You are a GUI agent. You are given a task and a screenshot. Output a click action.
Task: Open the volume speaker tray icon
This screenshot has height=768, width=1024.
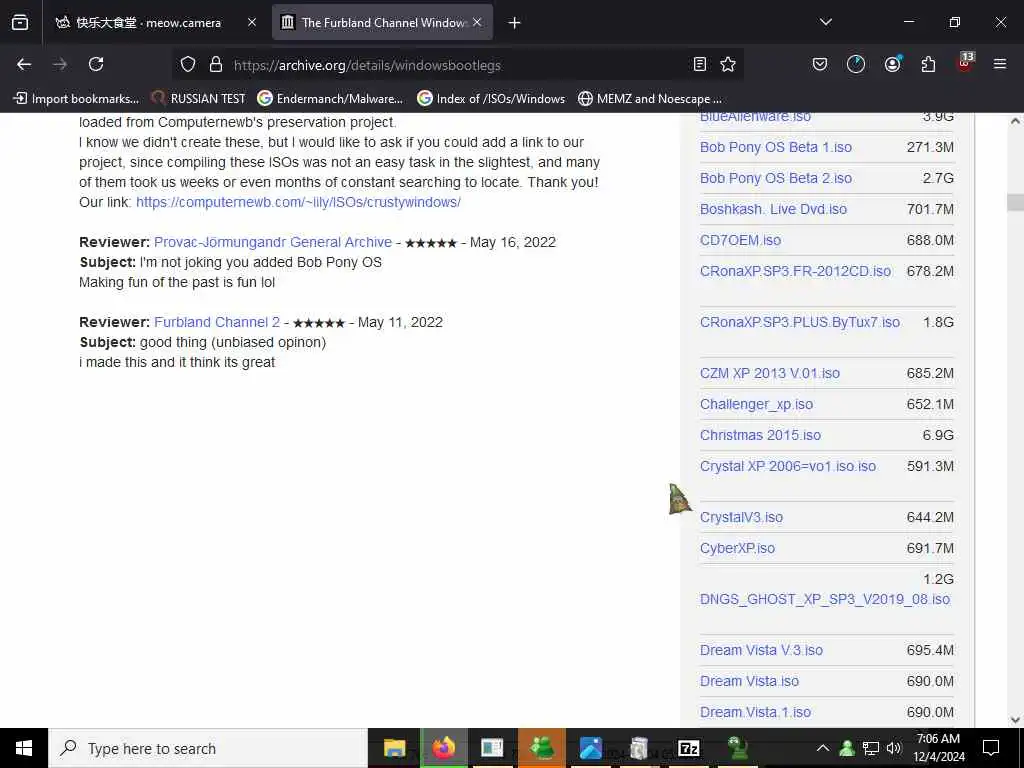(894, 748)
